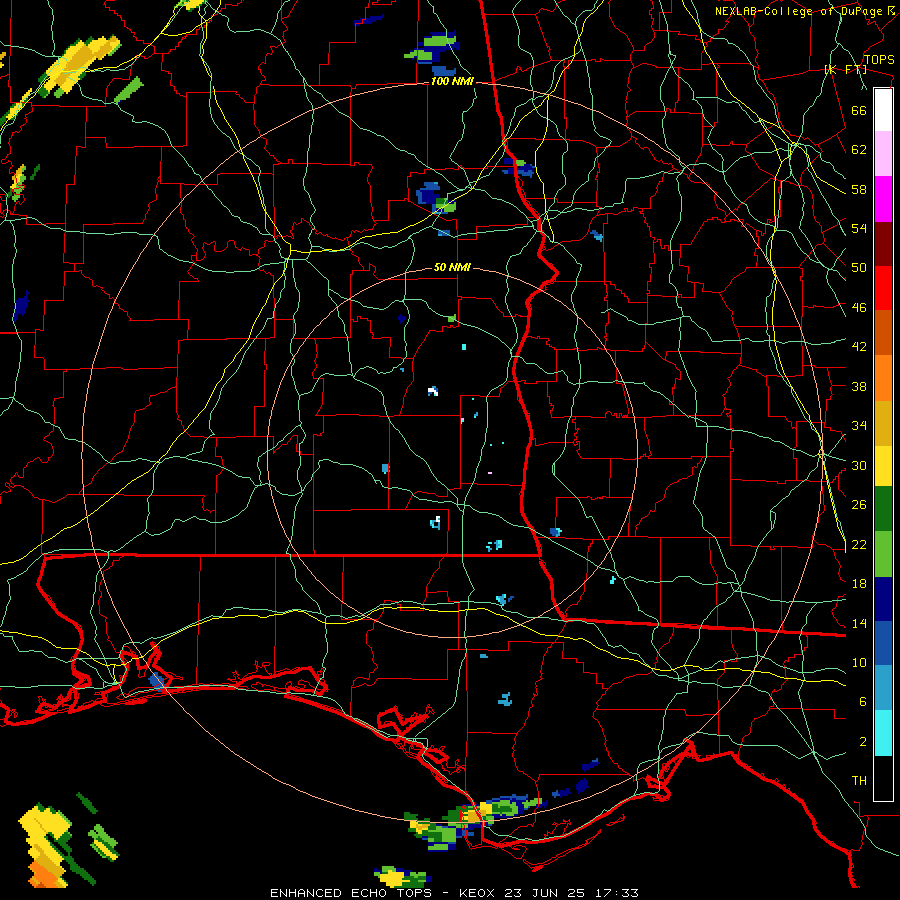Click the legend value 14
The image size is (900, 900).
tap(859, 623)
